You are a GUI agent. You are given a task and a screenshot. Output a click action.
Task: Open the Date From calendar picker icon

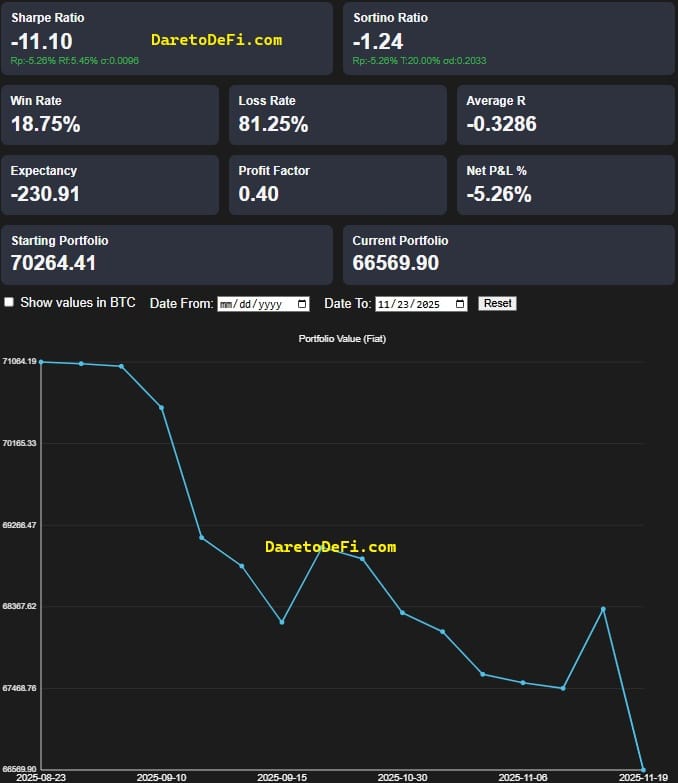302,304
